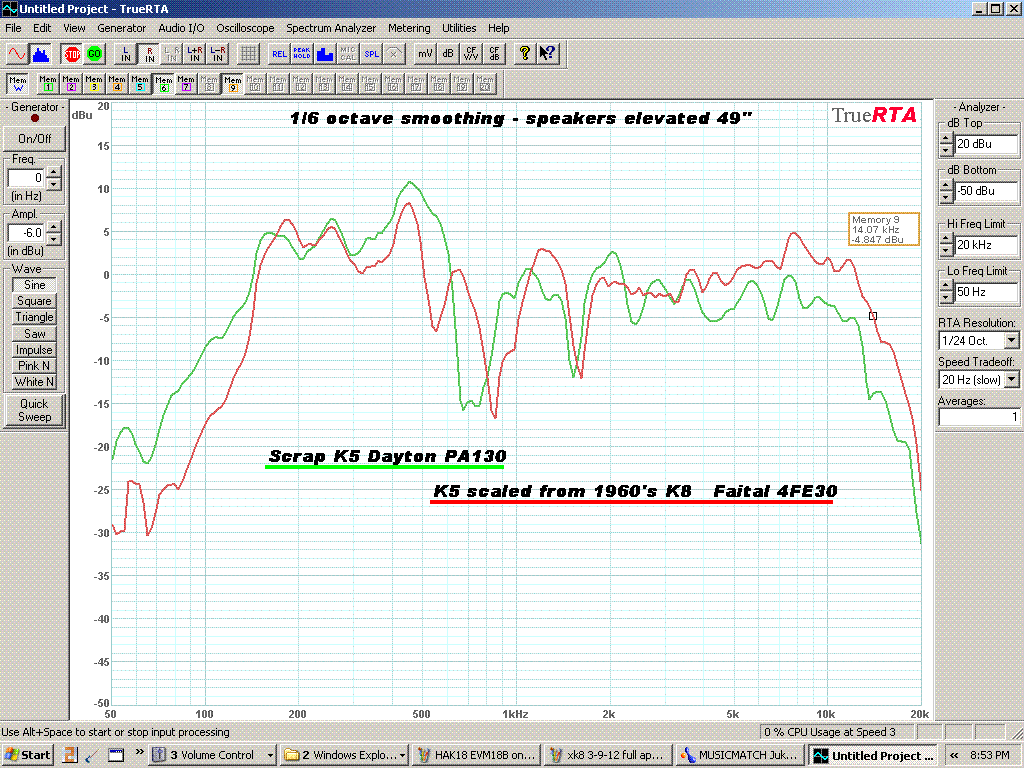Screen dimensions: 1024x768
Task: Toggle Mem 7 memory trace
Action: pyautogui.click(x=186, y=84)
